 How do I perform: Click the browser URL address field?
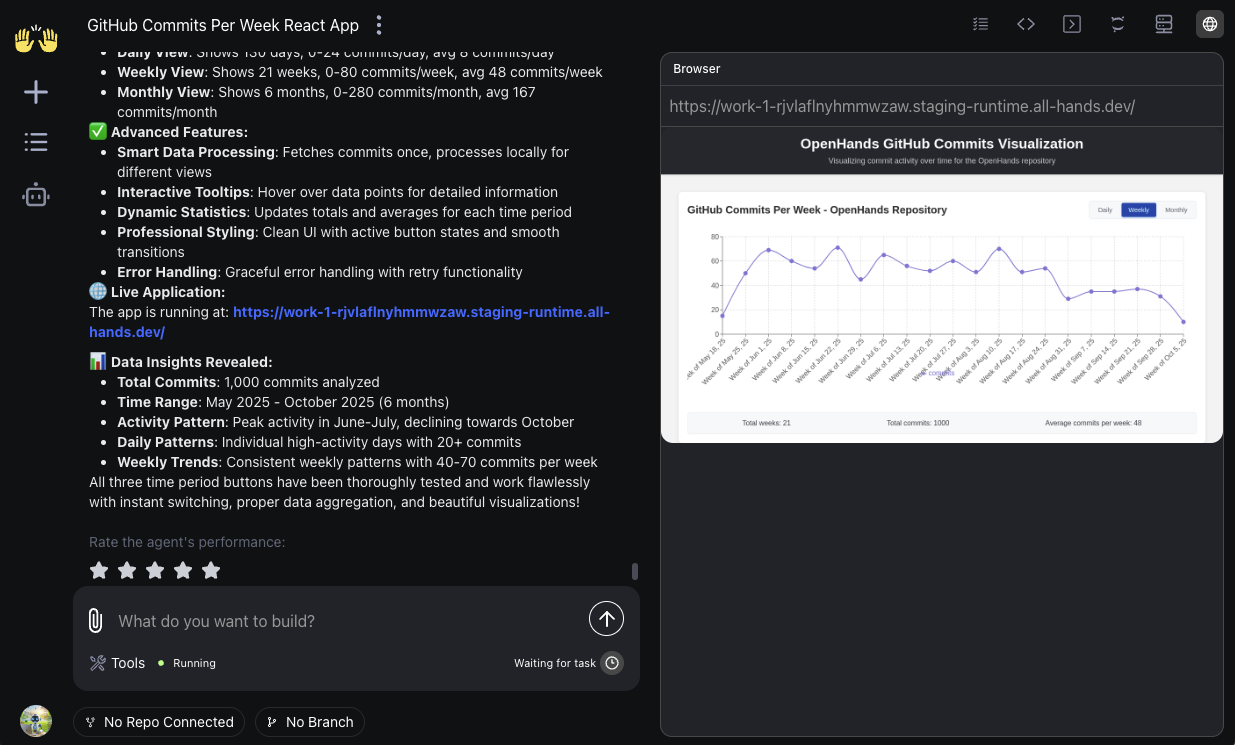[941, 106]
